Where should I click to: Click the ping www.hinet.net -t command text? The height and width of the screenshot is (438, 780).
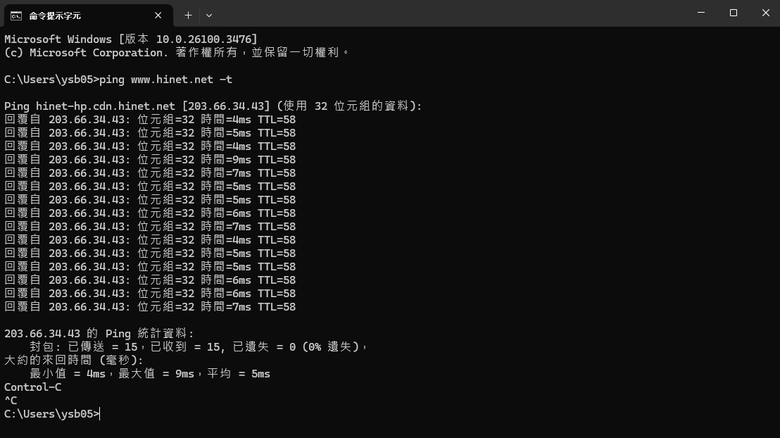click(166, 80)
